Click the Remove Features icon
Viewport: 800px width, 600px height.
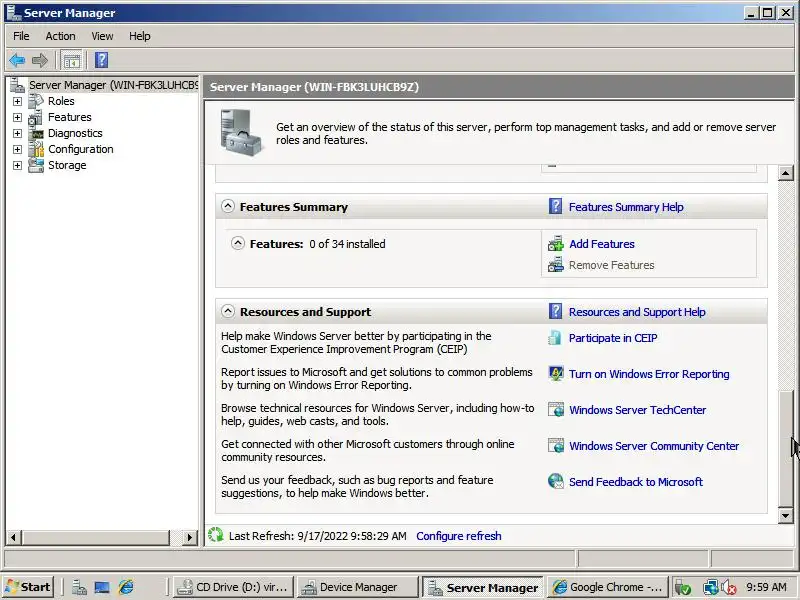click(556, 265)
